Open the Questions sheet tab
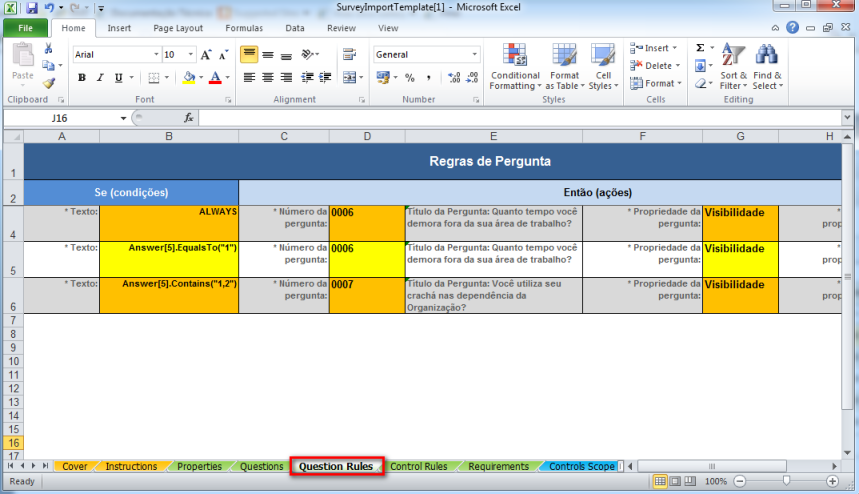This screenshot has height=494, width=859. tap(261, 466)
